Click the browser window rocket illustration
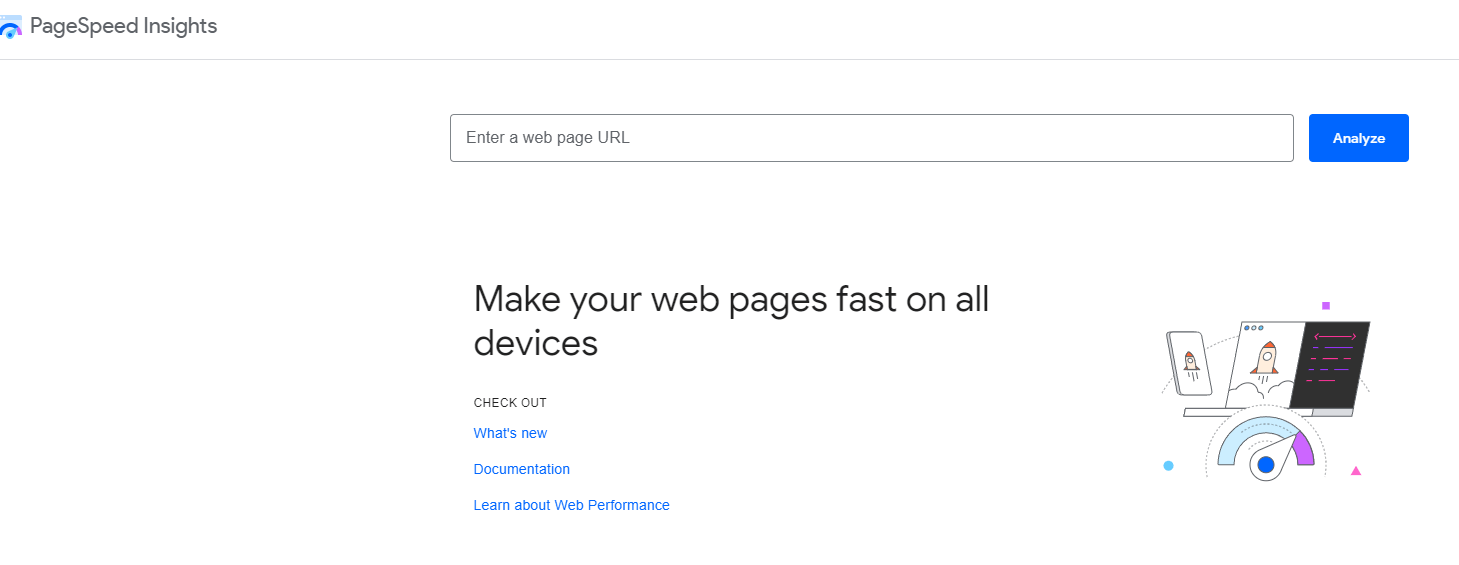 coord(1265,364)
